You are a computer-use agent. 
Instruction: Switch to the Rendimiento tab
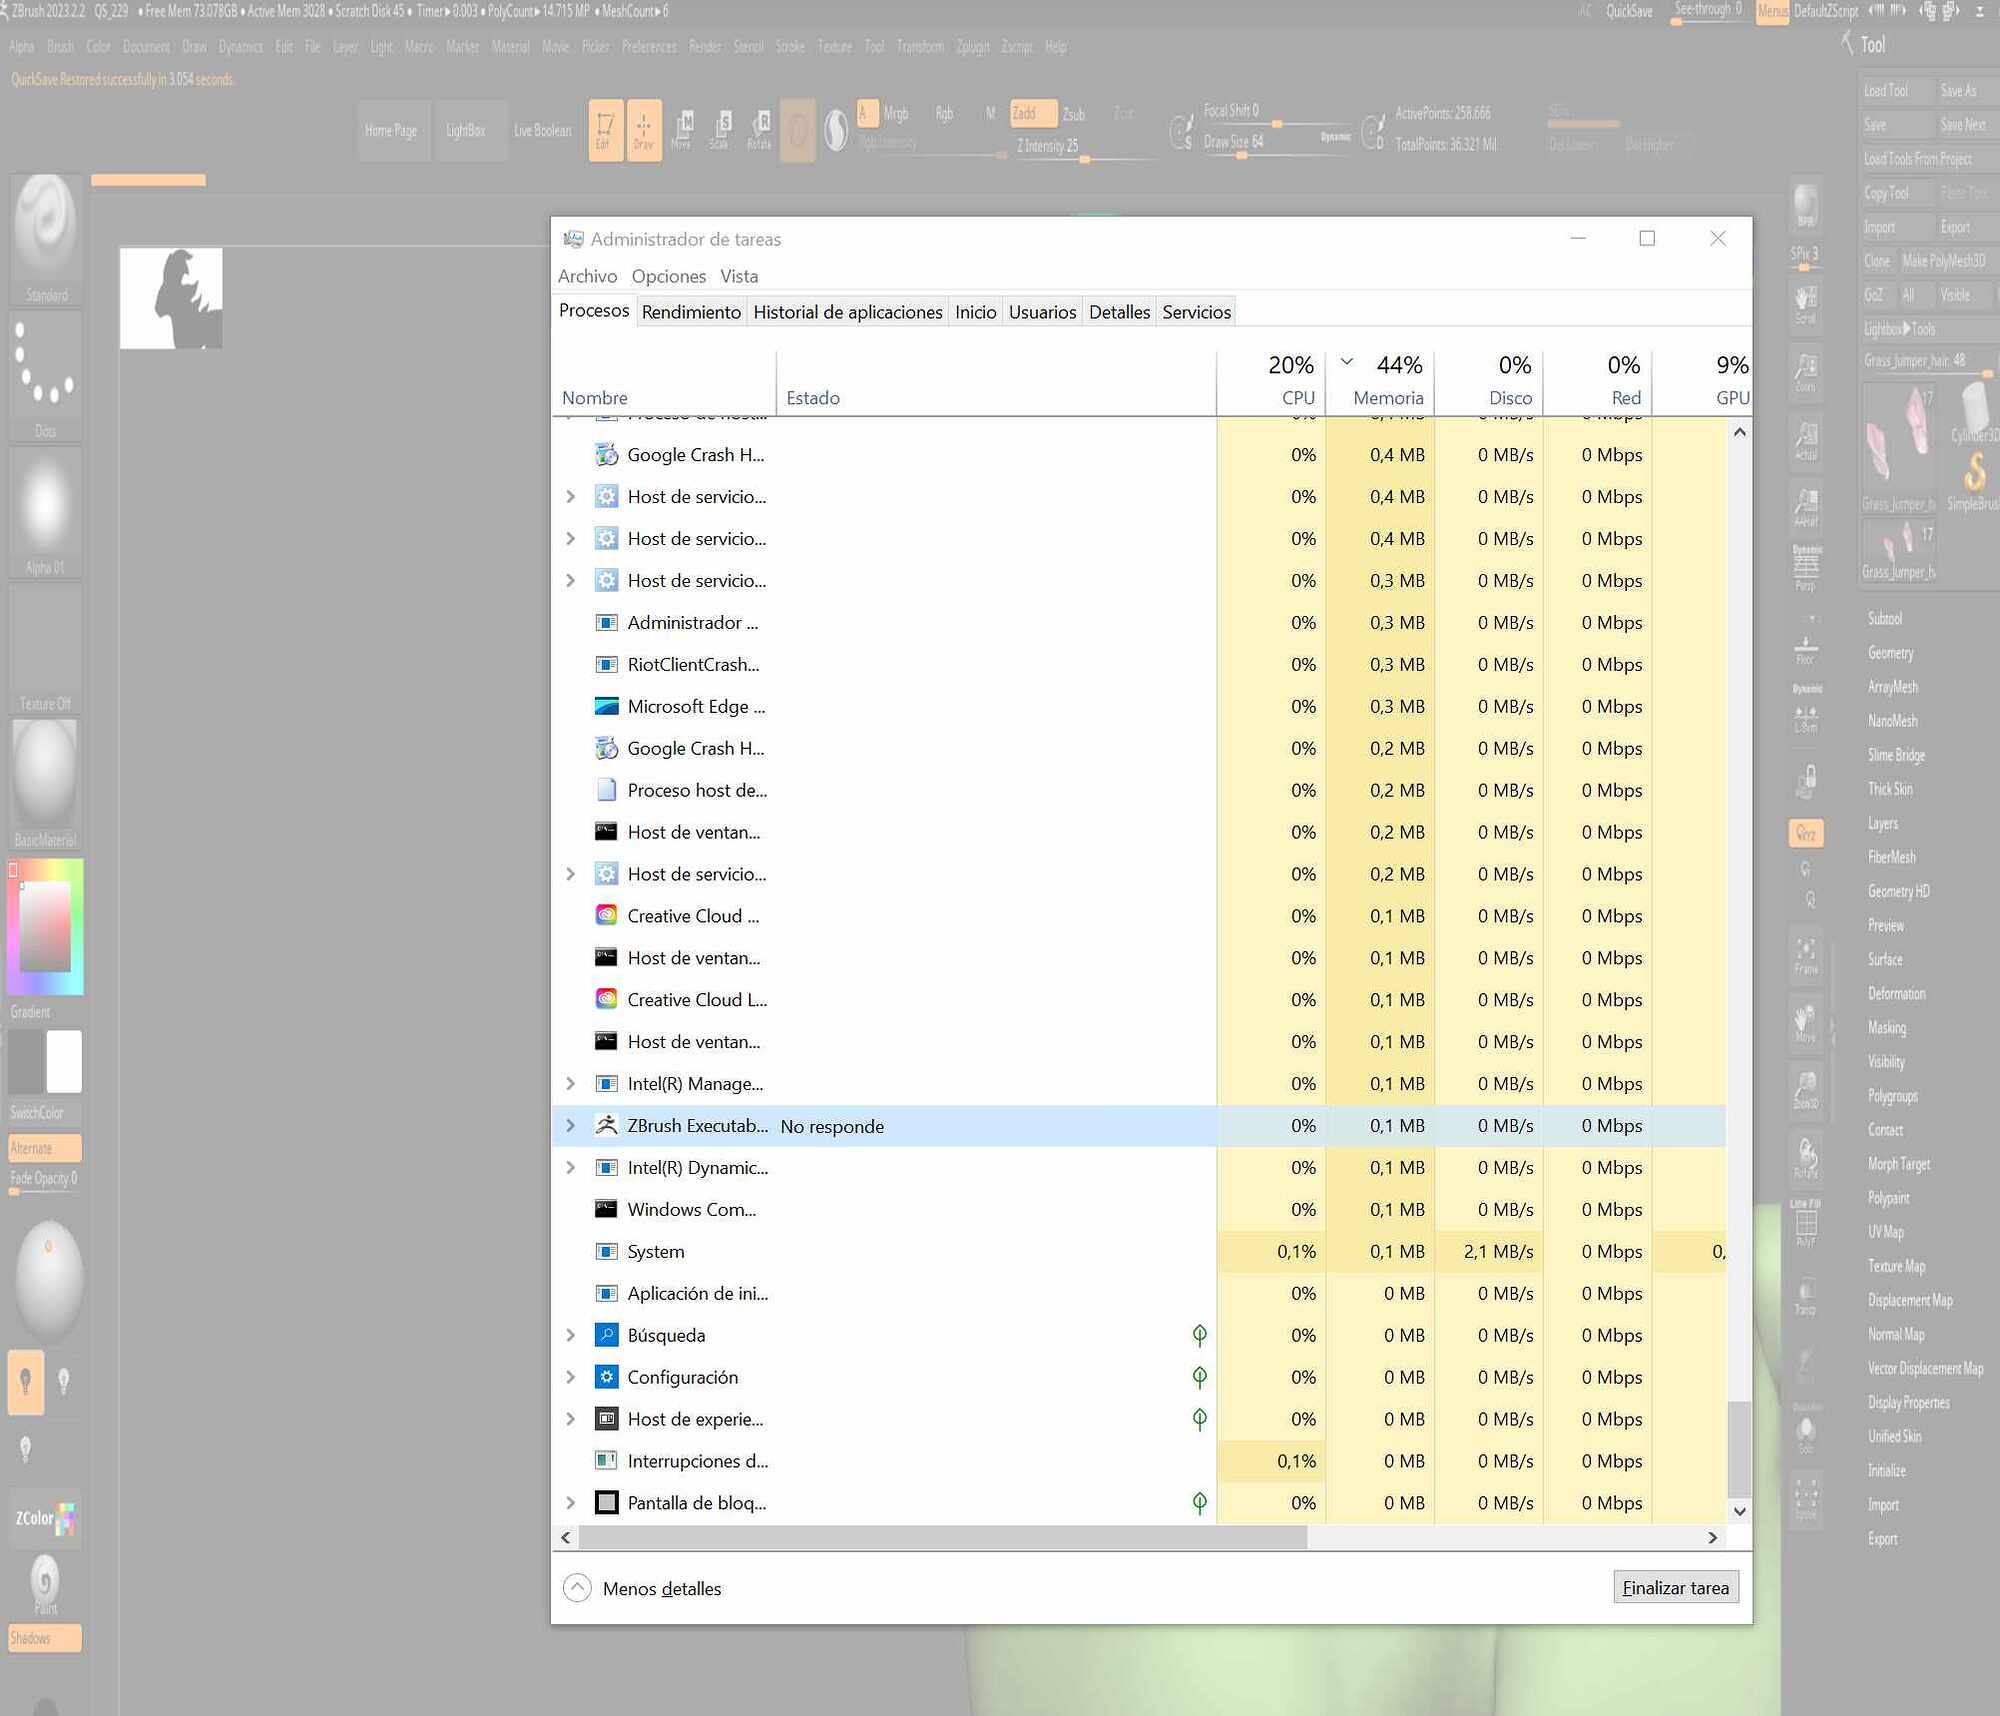(691, 312)
